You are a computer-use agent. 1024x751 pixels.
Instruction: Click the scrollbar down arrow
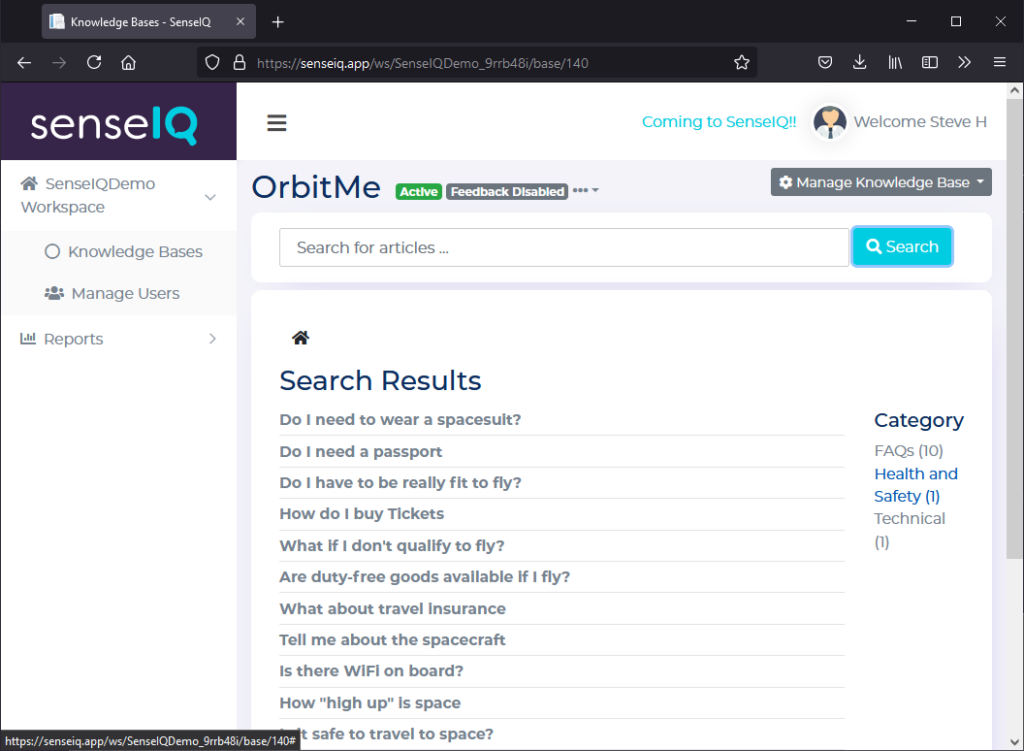[1014, 742]
